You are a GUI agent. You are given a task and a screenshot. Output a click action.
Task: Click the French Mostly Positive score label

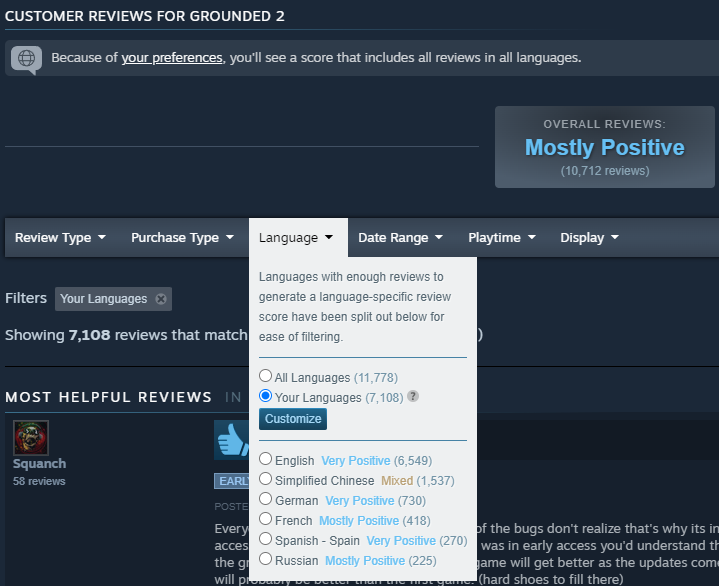coord(359,521)
